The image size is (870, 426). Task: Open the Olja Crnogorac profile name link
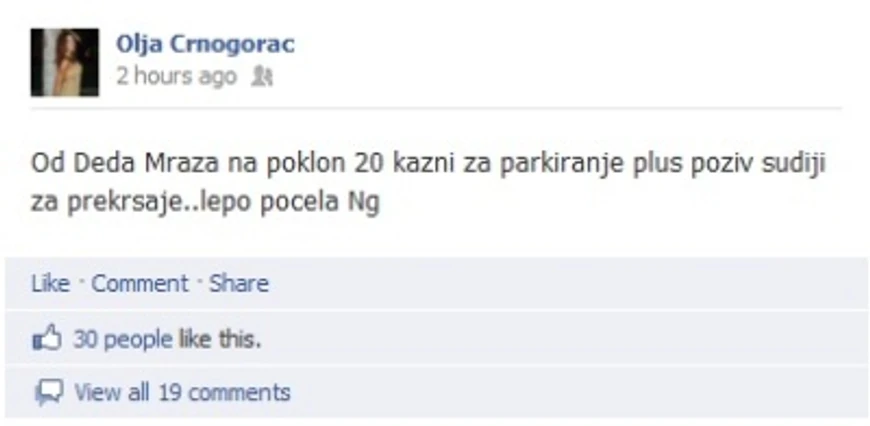click(205, 44)
